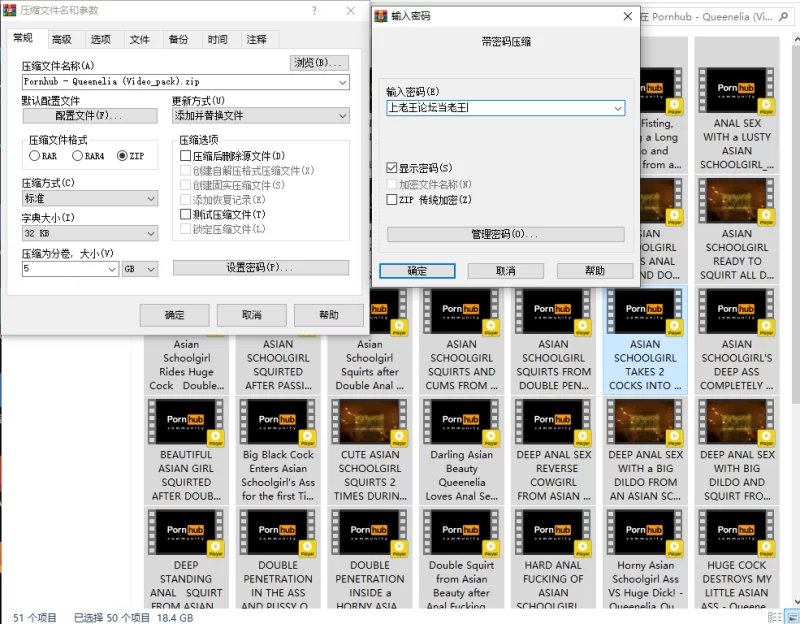Click 取消 in the archive parameters dialog

click(x=252, y=315)
